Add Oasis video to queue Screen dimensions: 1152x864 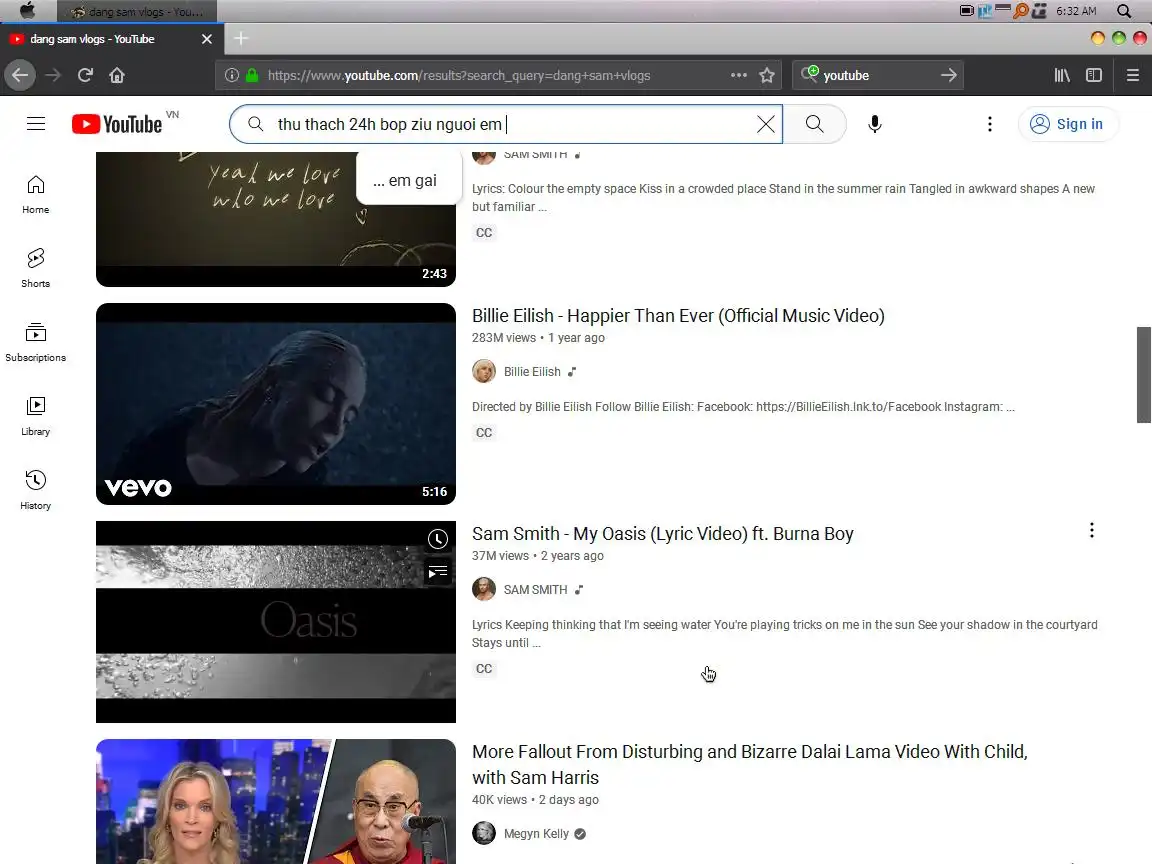pyautogui.click(x=438, y=572)
